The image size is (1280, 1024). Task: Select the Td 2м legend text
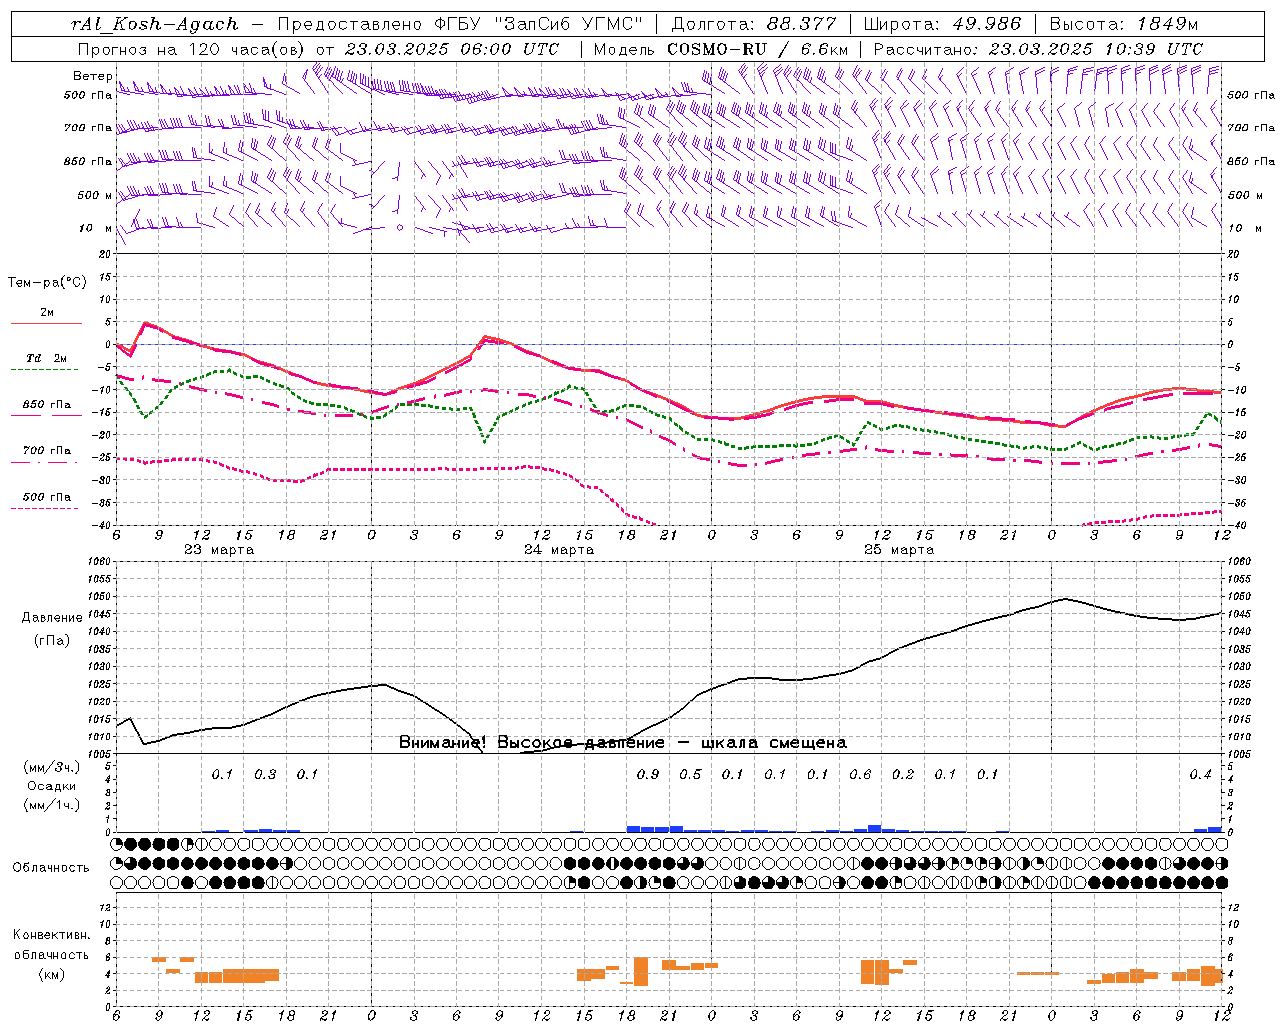coord(47,358)
